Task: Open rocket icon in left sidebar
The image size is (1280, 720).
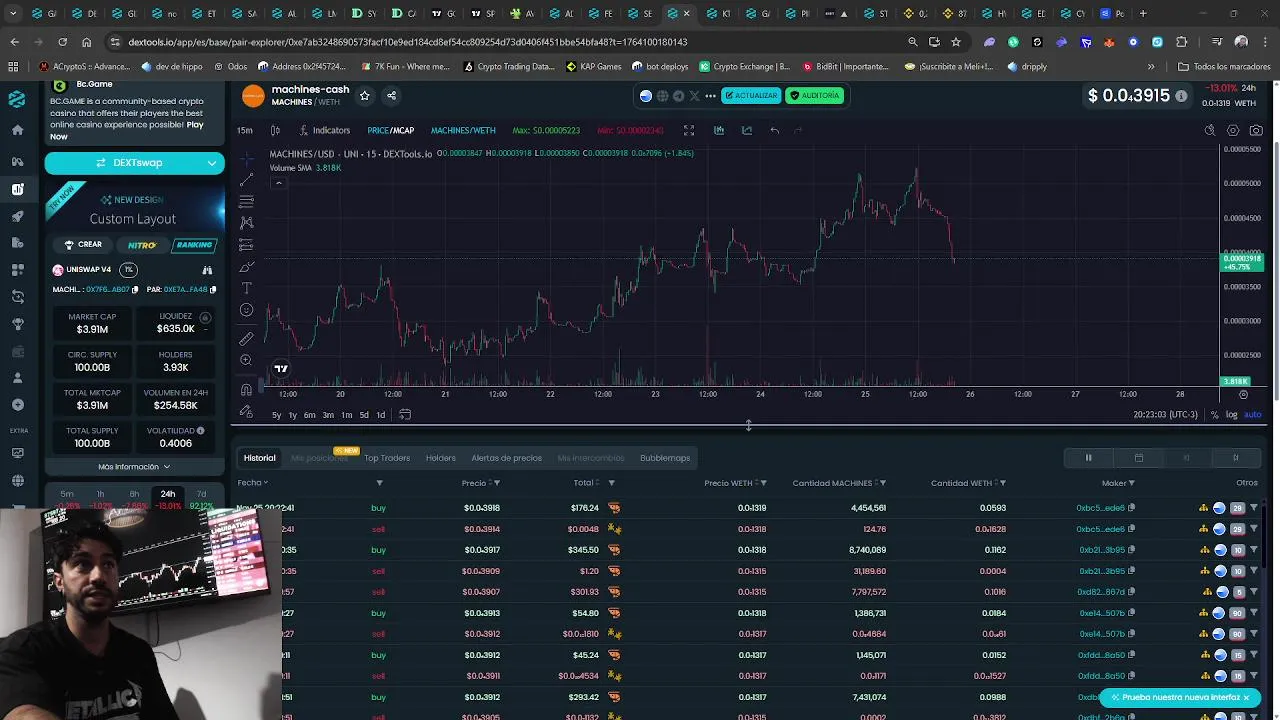Action: tap(17, 216)
